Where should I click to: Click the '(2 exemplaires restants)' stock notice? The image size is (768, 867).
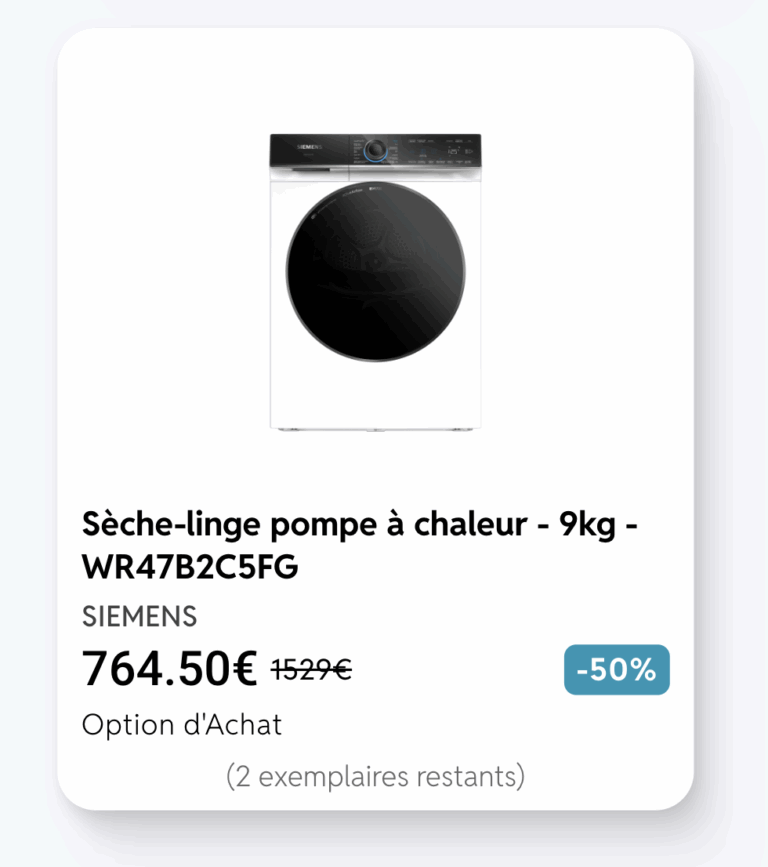pyautogui.click(x=375, y=776)
